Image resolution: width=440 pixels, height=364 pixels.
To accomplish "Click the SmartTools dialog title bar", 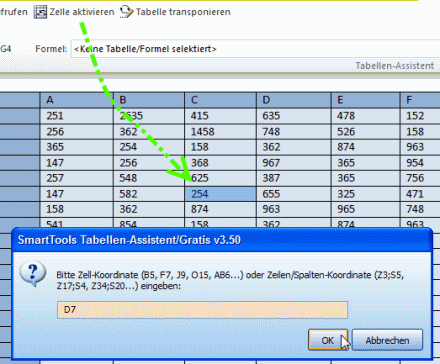I will tap(222, 240).
